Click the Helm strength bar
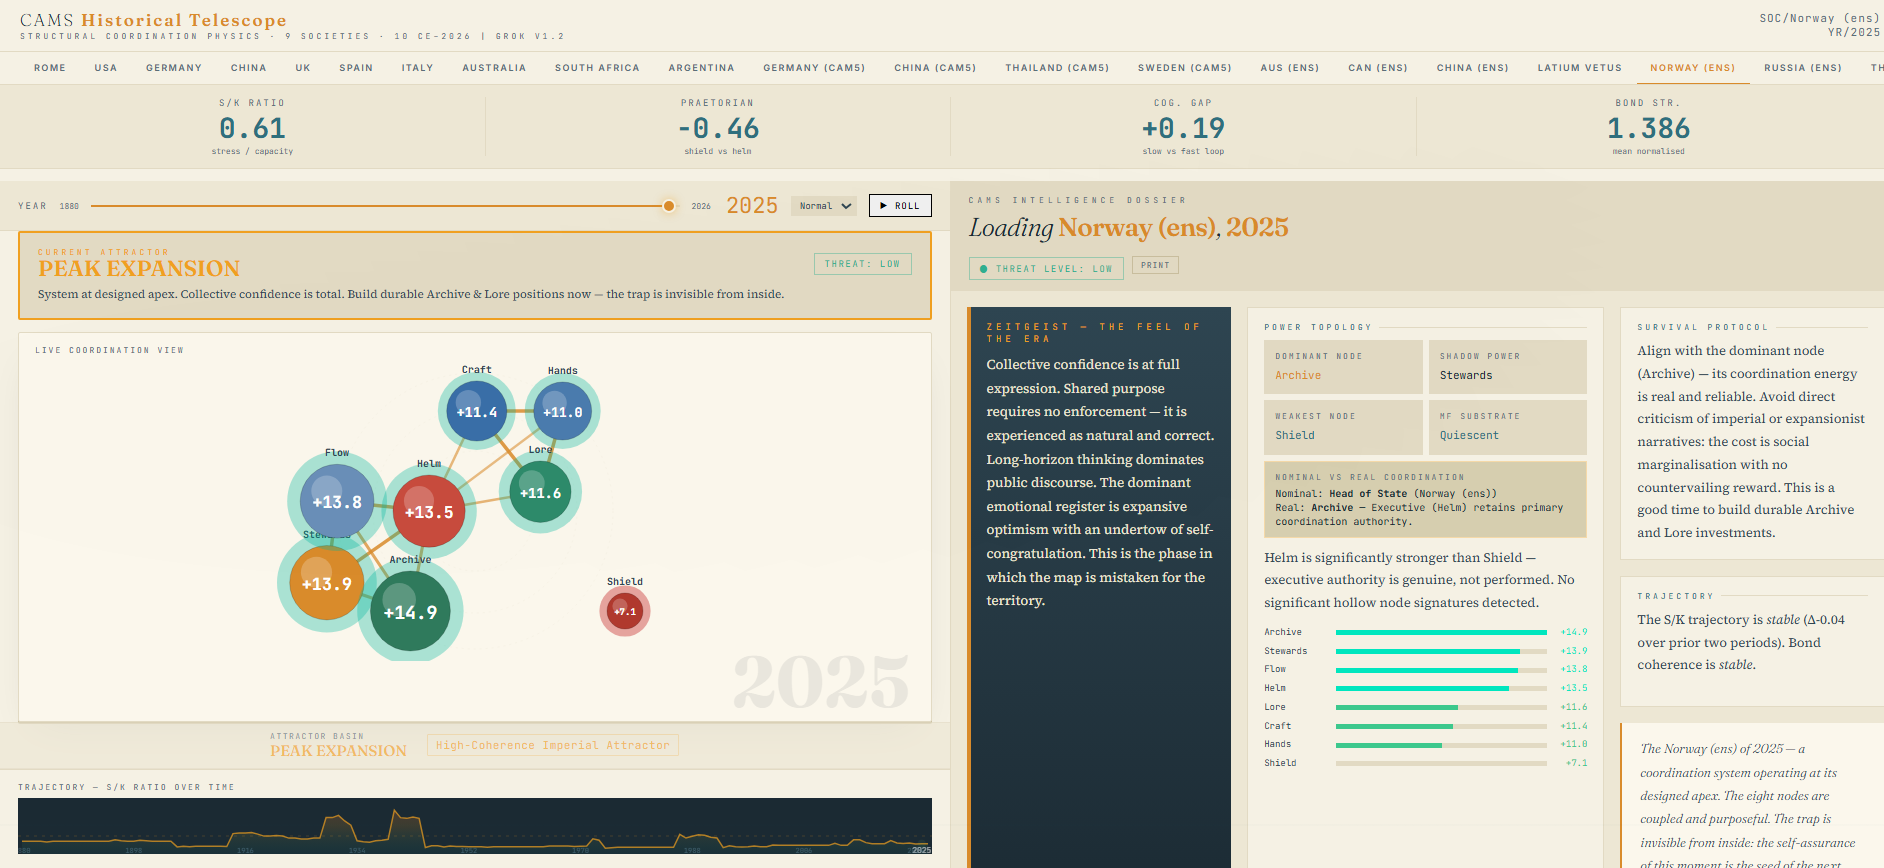1884x868 pixels. tap(1441, 688)
